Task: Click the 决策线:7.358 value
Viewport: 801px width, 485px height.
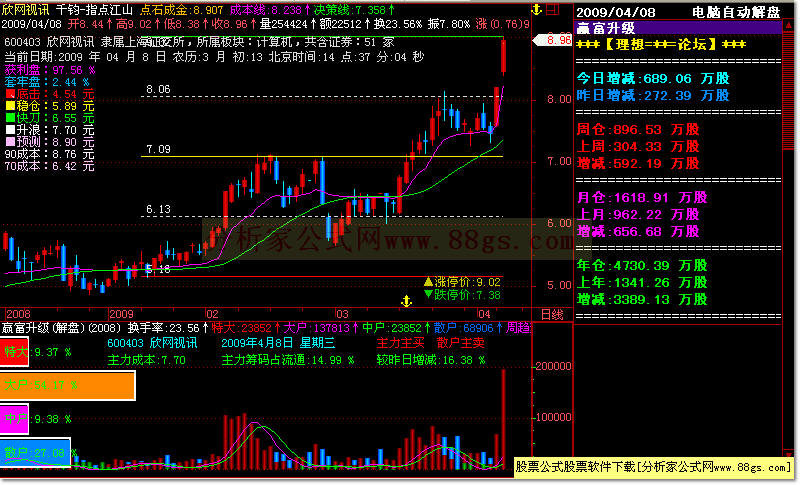Action: point(353,10)
